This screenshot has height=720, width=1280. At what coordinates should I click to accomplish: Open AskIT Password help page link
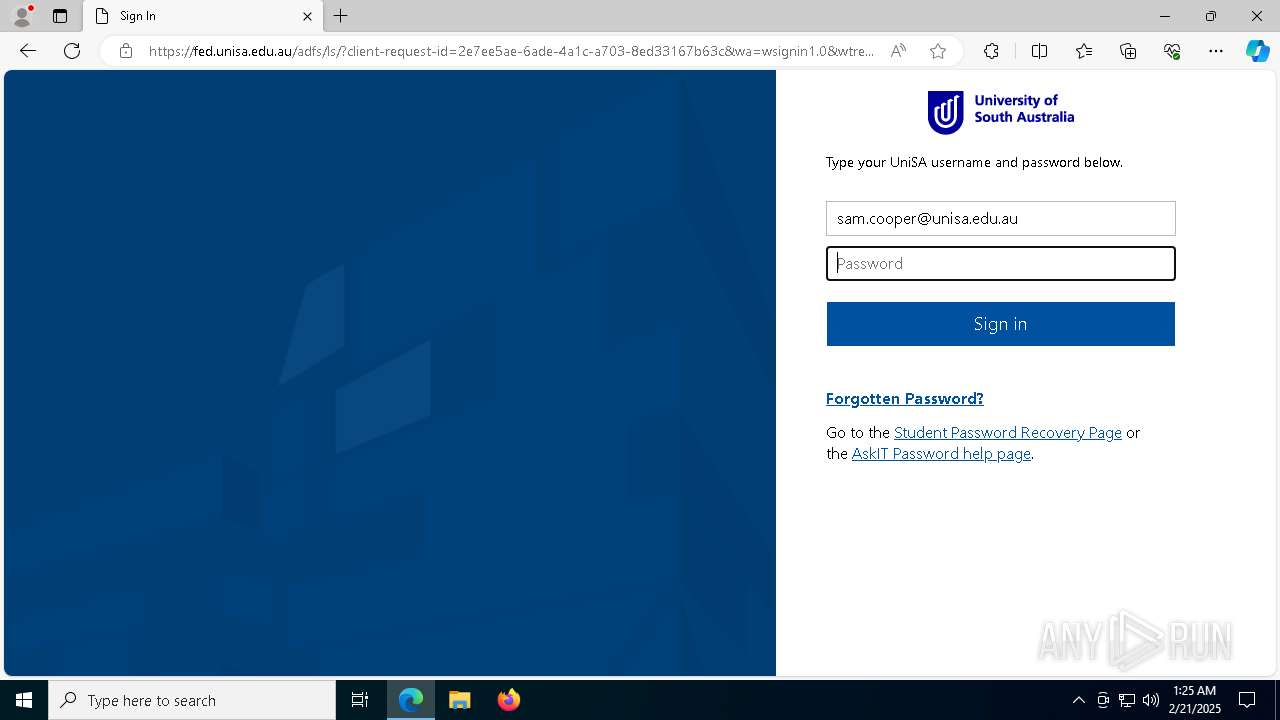tap(941, 453)
